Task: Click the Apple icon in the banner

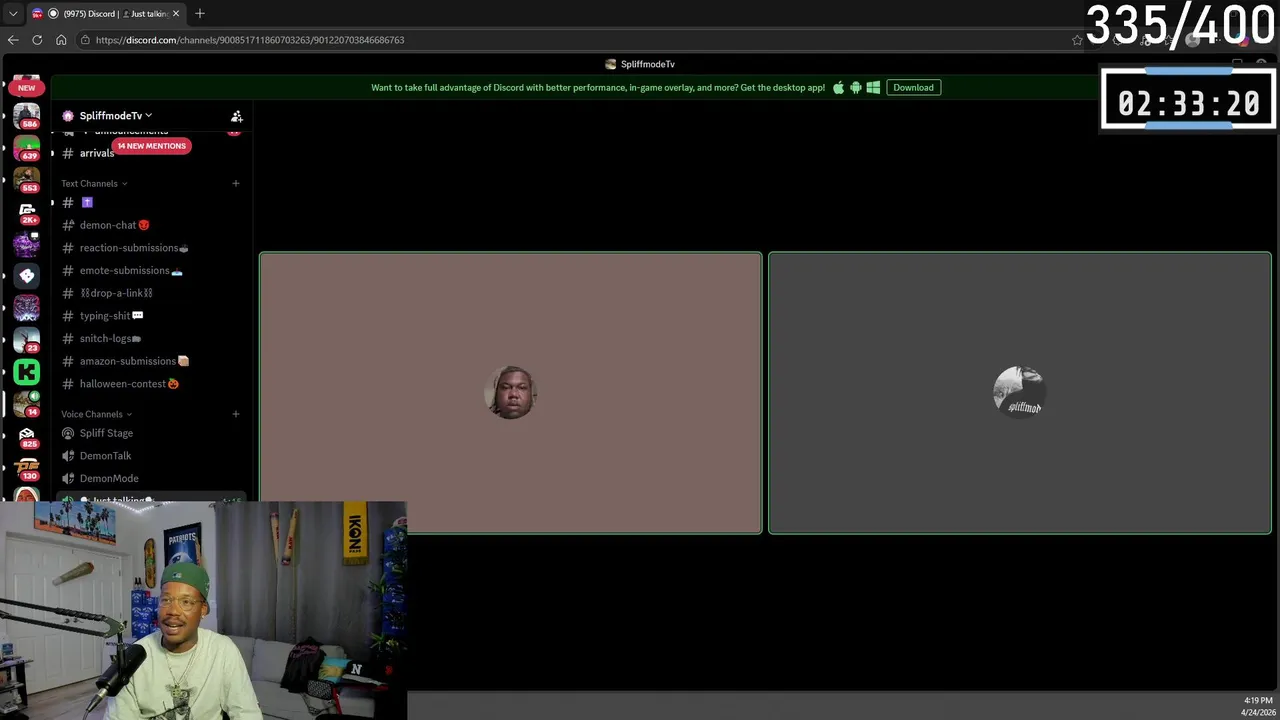Action: click(x=838, y=87)
